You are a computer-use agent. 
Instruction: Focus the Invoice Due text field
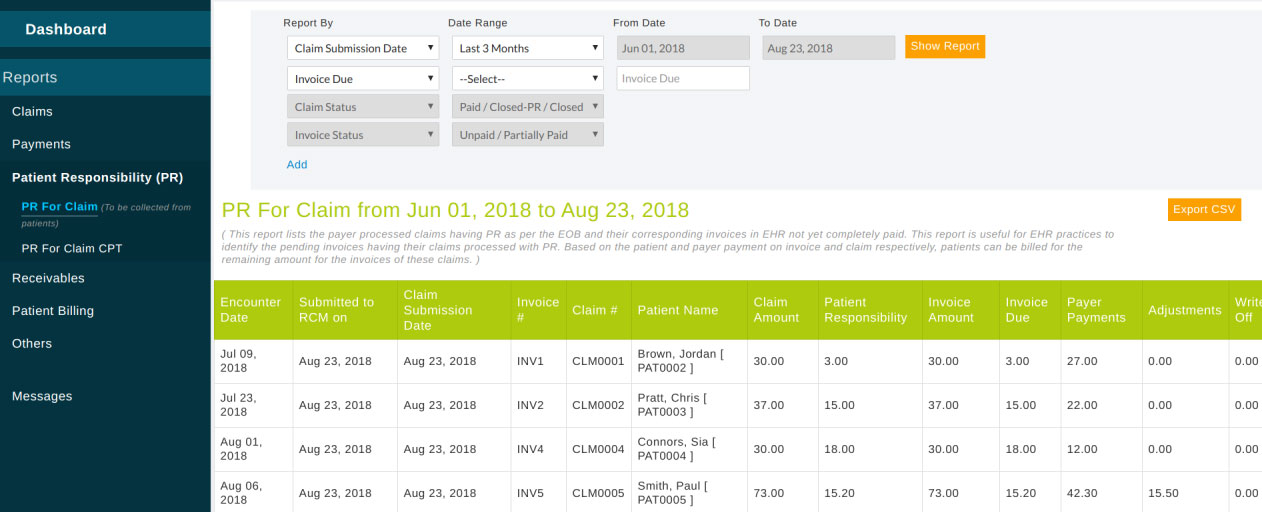[682, 79]
